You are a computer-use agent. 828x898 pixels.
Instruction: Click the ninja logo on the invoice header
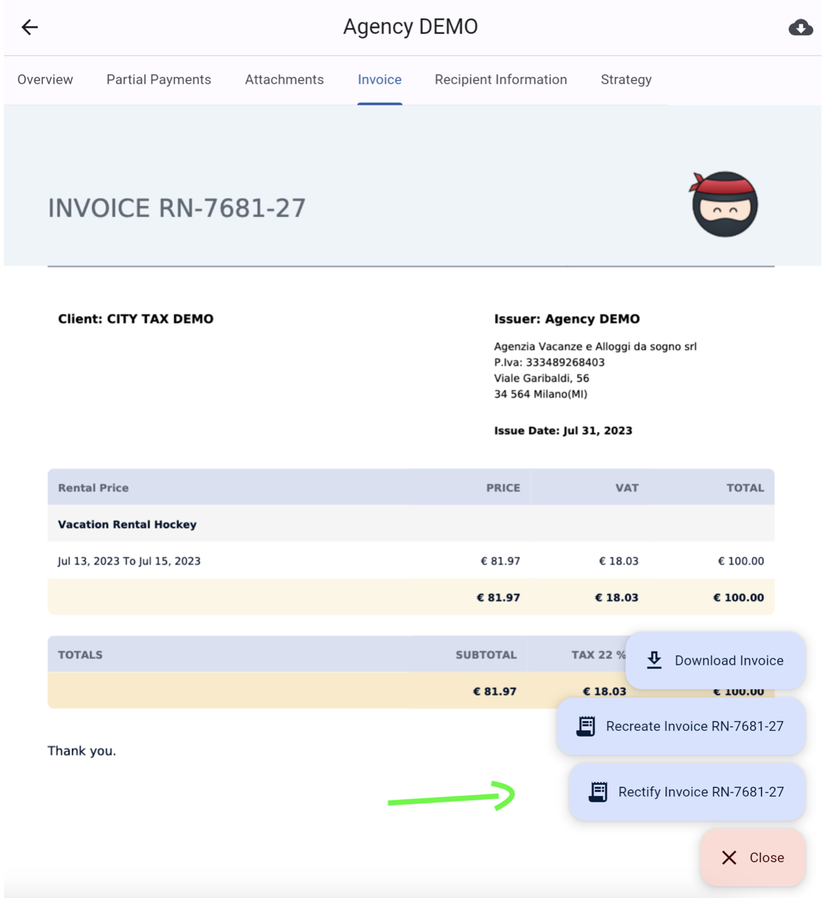tap(724, 203)
